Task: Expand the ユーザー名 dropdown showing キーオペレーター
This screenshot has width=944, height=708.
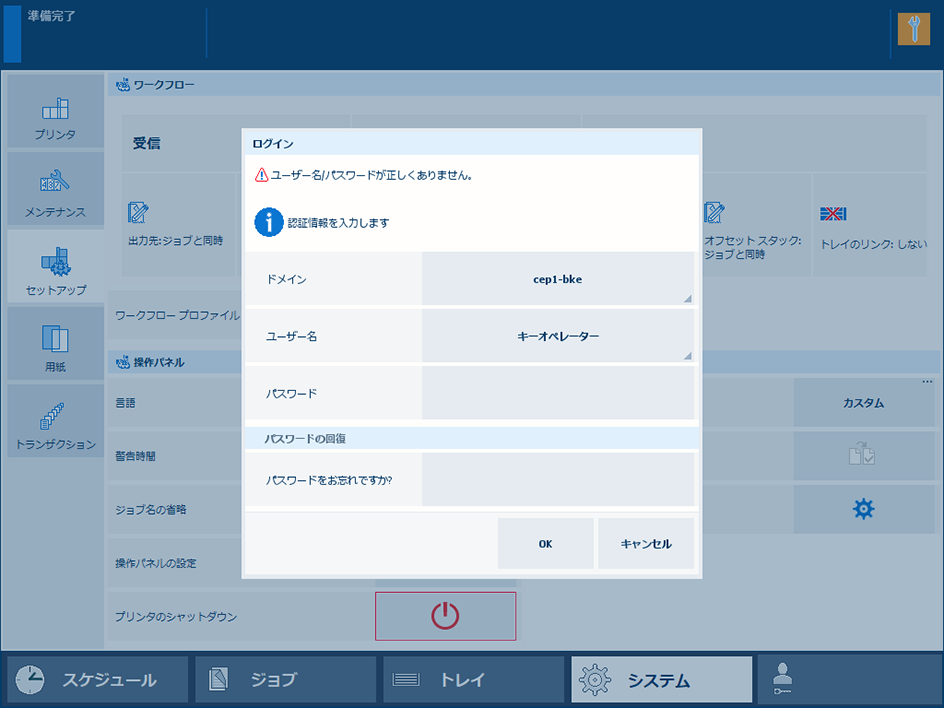Action: [557, 336]
